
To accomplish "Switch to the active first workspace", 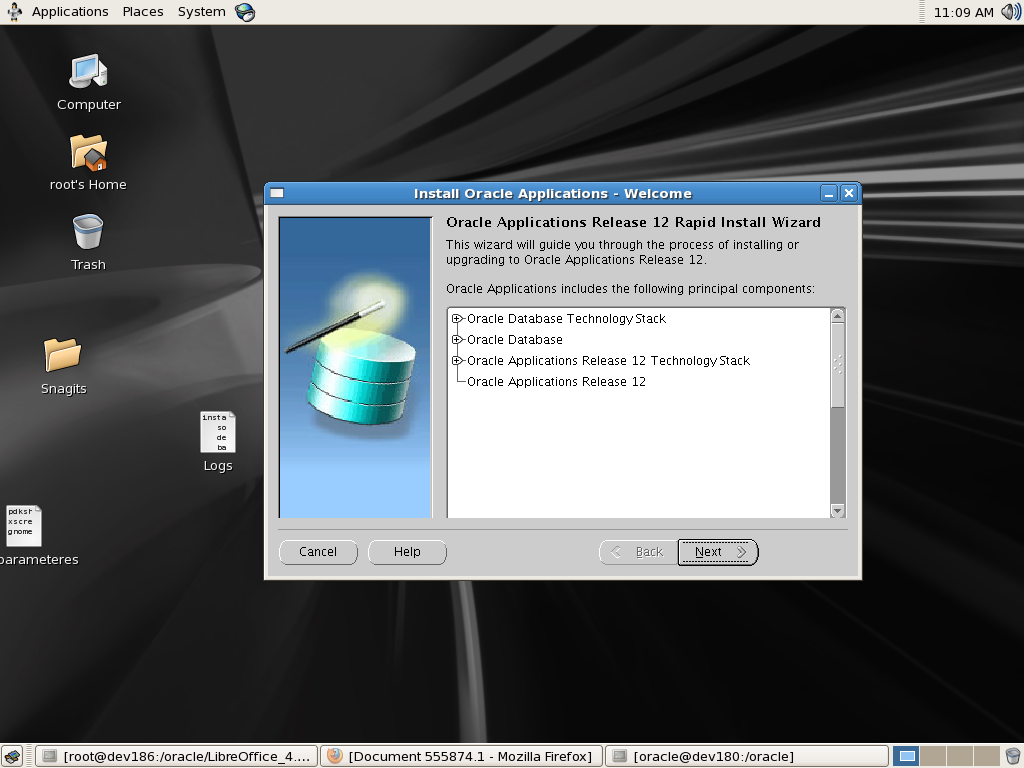I will click(x=906, y=756).
